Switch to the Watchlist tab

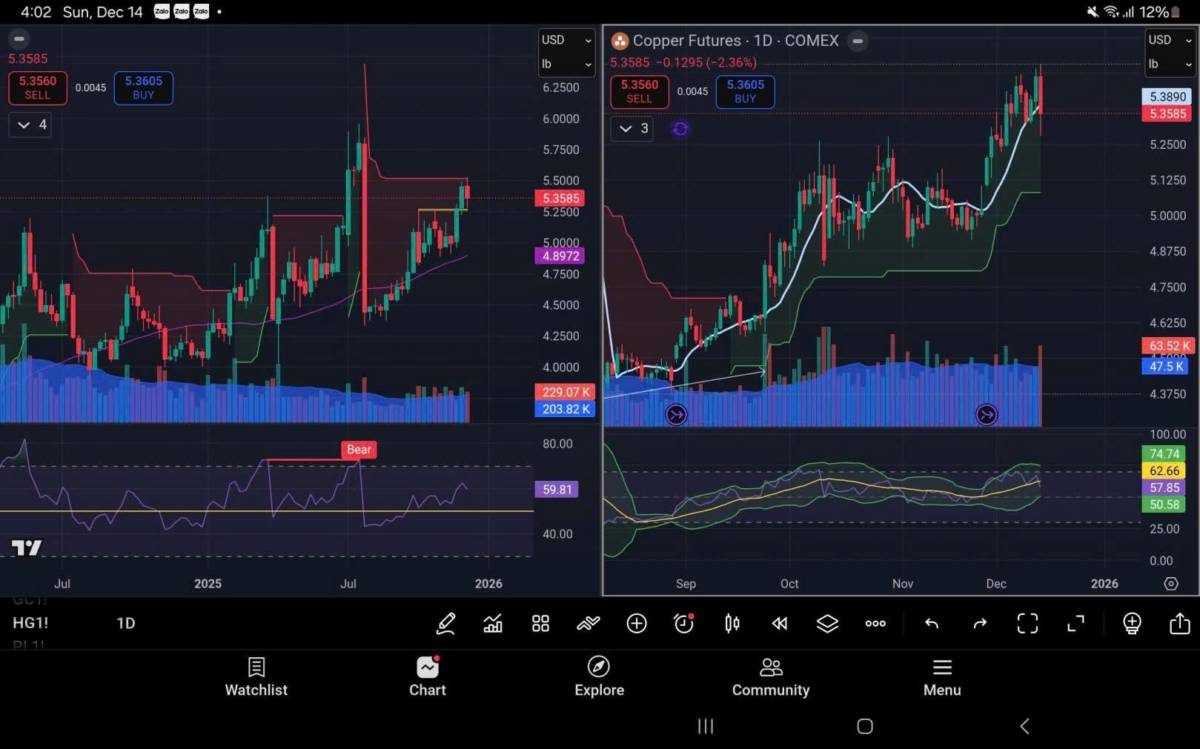256,677
